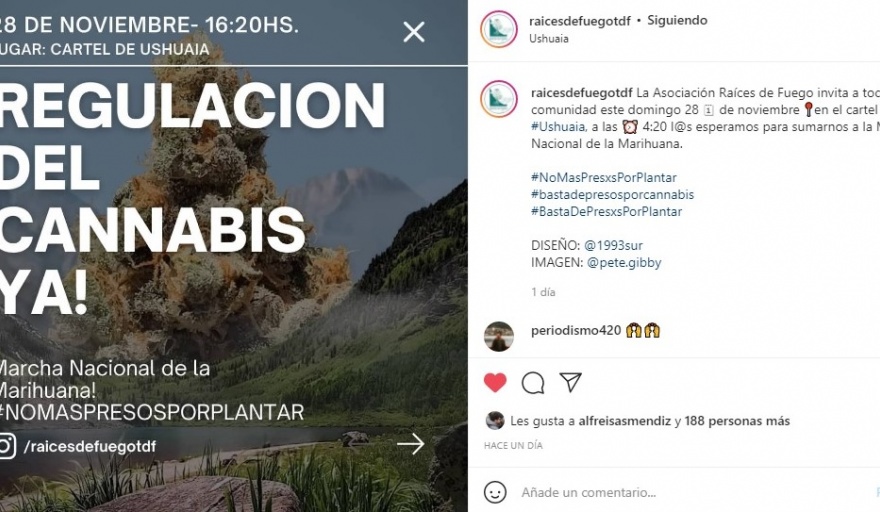
Task: View the 188 personas más likes list
Action: 737,421
